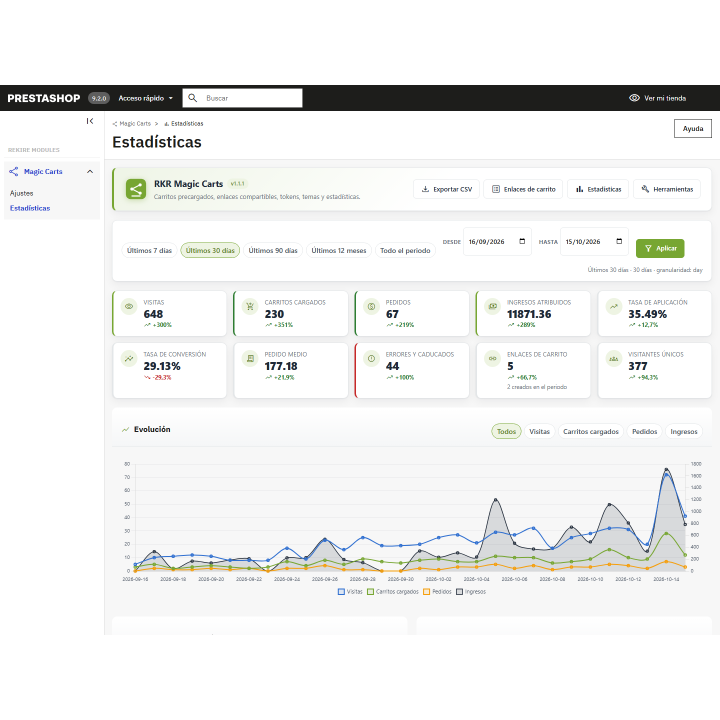Select Últimos 12 meses period
This screenshot has width=720, height=720.
pyautogui.click(x=339, y=250)
